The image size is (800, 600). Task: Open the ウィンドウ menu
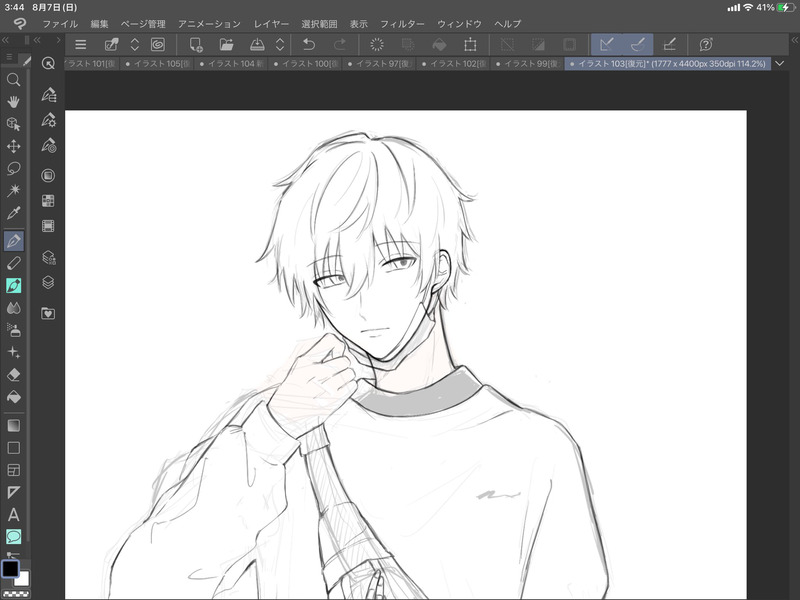point(459,24)
